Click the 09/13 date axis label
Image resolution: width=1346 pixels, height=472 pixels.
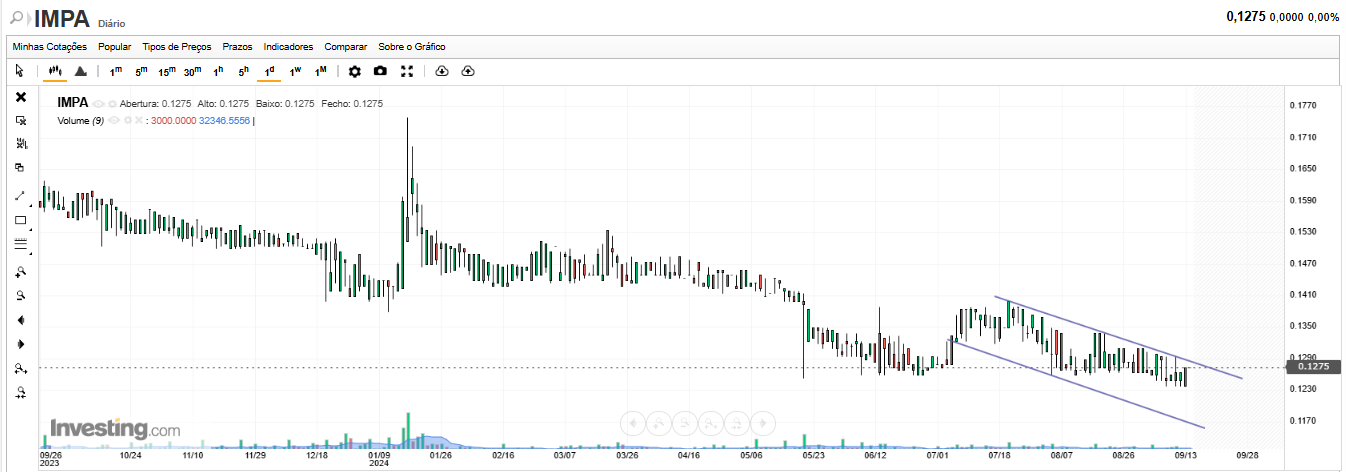click(x=1187, y=454)
